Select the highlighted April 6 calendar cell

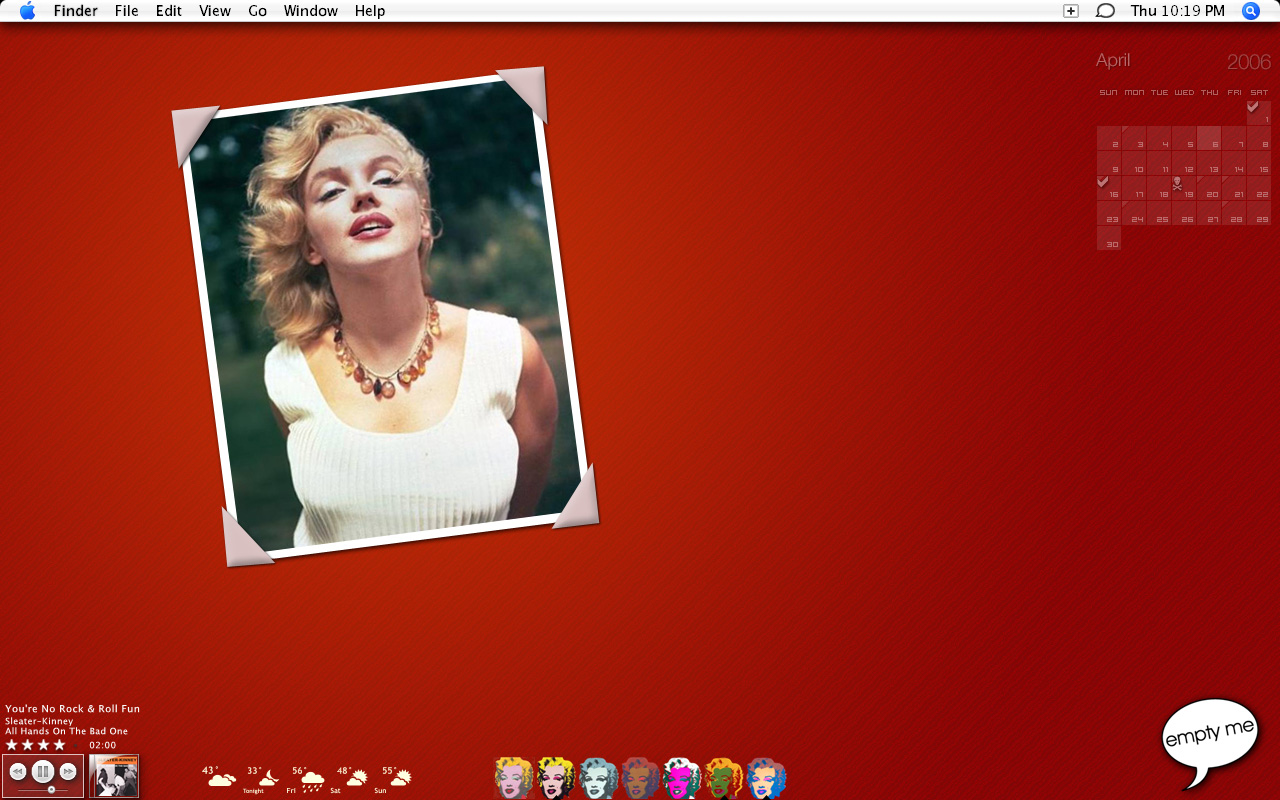(1209, 138)
